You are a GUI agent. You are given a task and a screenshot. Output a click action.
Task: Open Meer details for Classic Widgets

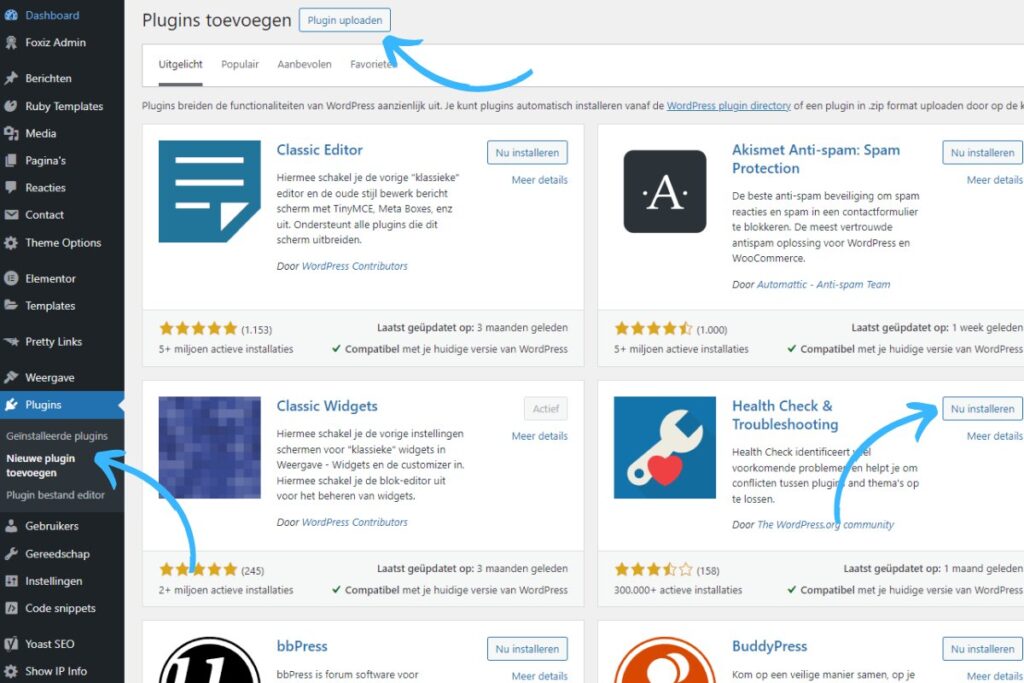(x=539, y=436)
